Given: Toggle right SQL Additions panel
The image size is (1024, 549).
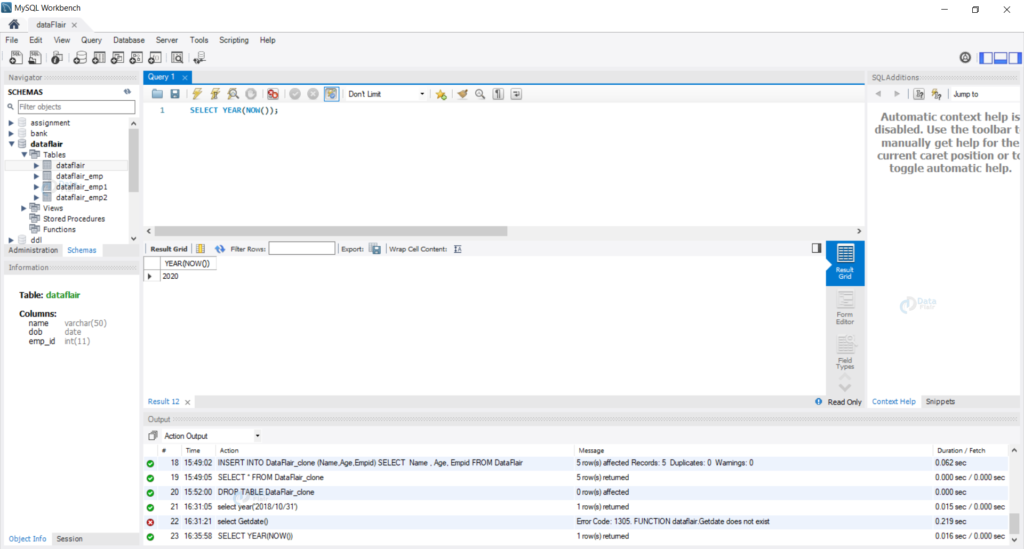Looking at the screenshot, I should click(1015, 58).
